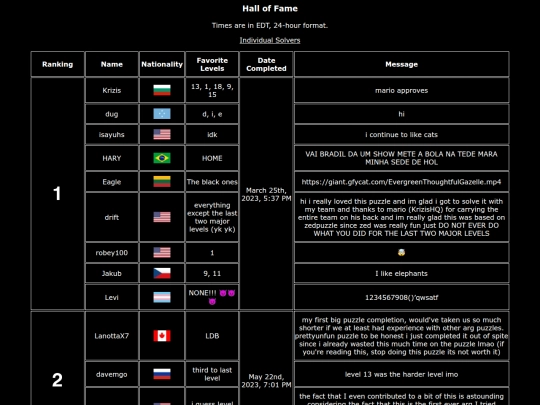Screen dimensions: 540x405
Task: Click the '9, 11' favorite levels cell
Action: [212, 273]
